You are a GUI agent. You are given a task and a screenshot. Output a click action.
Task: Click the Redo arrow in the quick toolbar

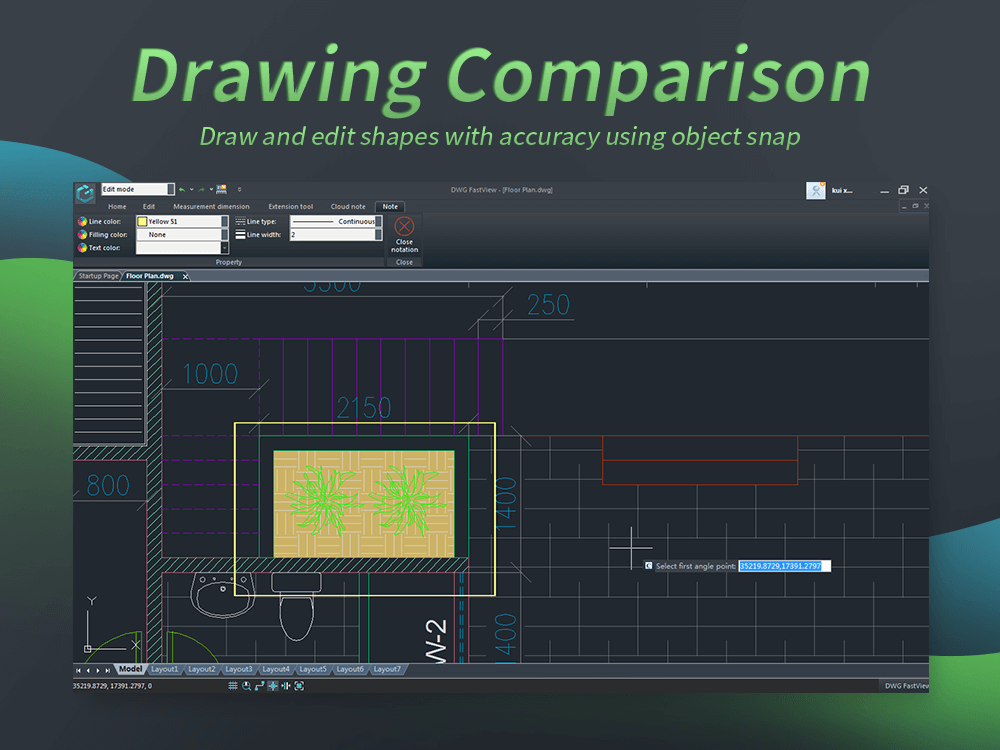201,188
